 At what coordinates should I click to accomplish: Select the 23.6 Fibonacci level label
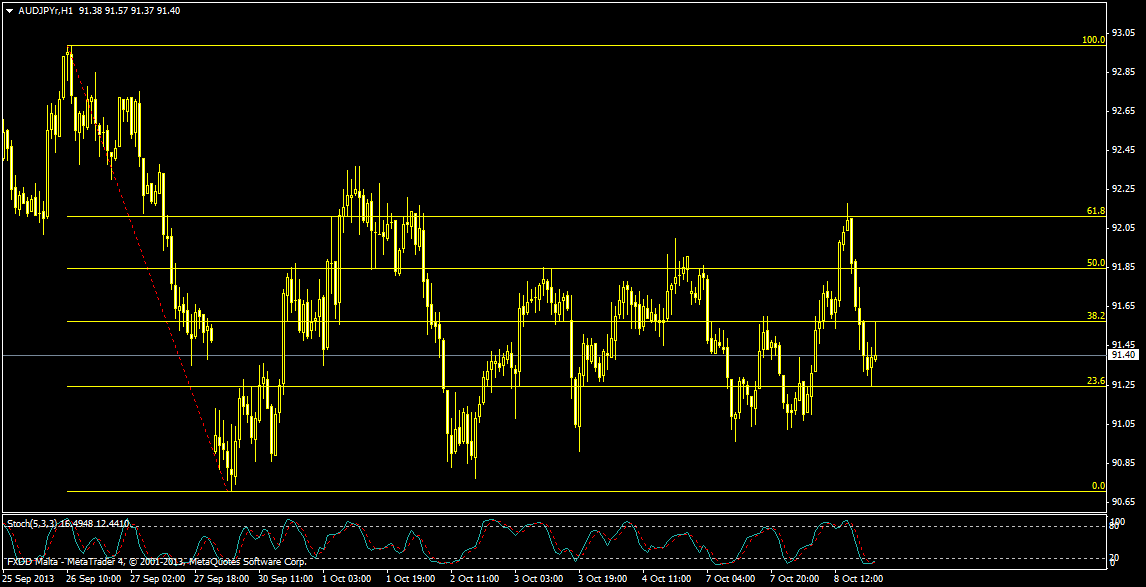point(1095,381)
